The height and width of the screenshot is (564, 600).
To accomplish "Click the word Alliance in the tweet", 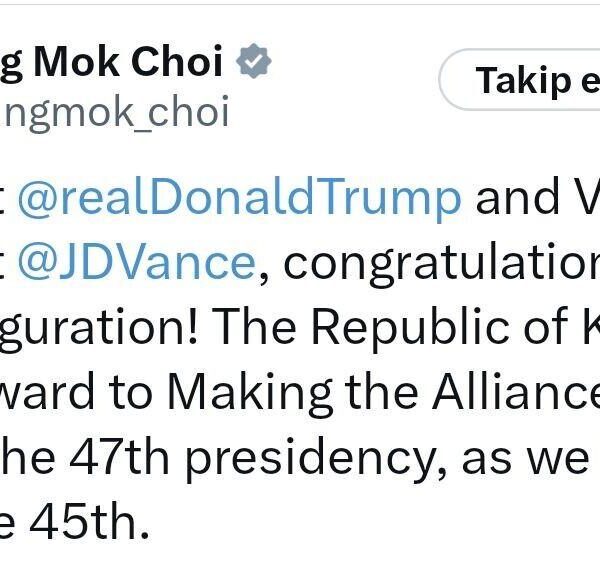I will 516,391.
